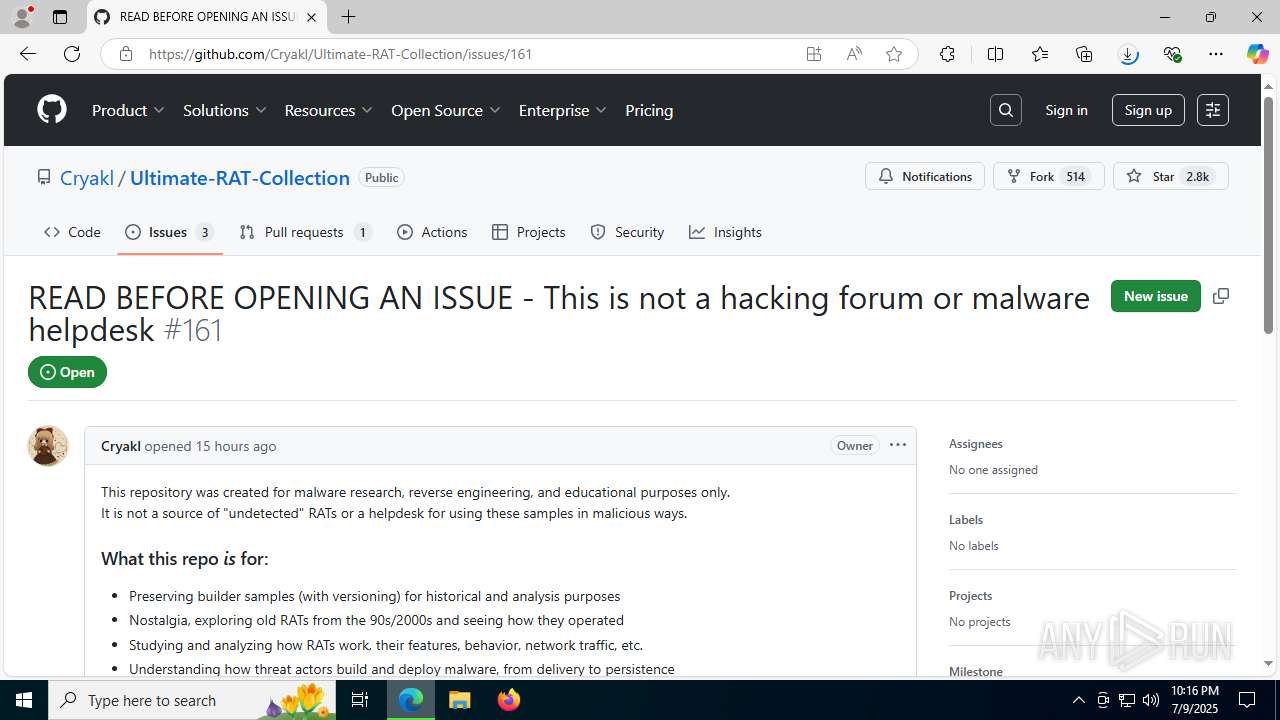Expand the Resources dropdown menu

(x=329, y=110)
